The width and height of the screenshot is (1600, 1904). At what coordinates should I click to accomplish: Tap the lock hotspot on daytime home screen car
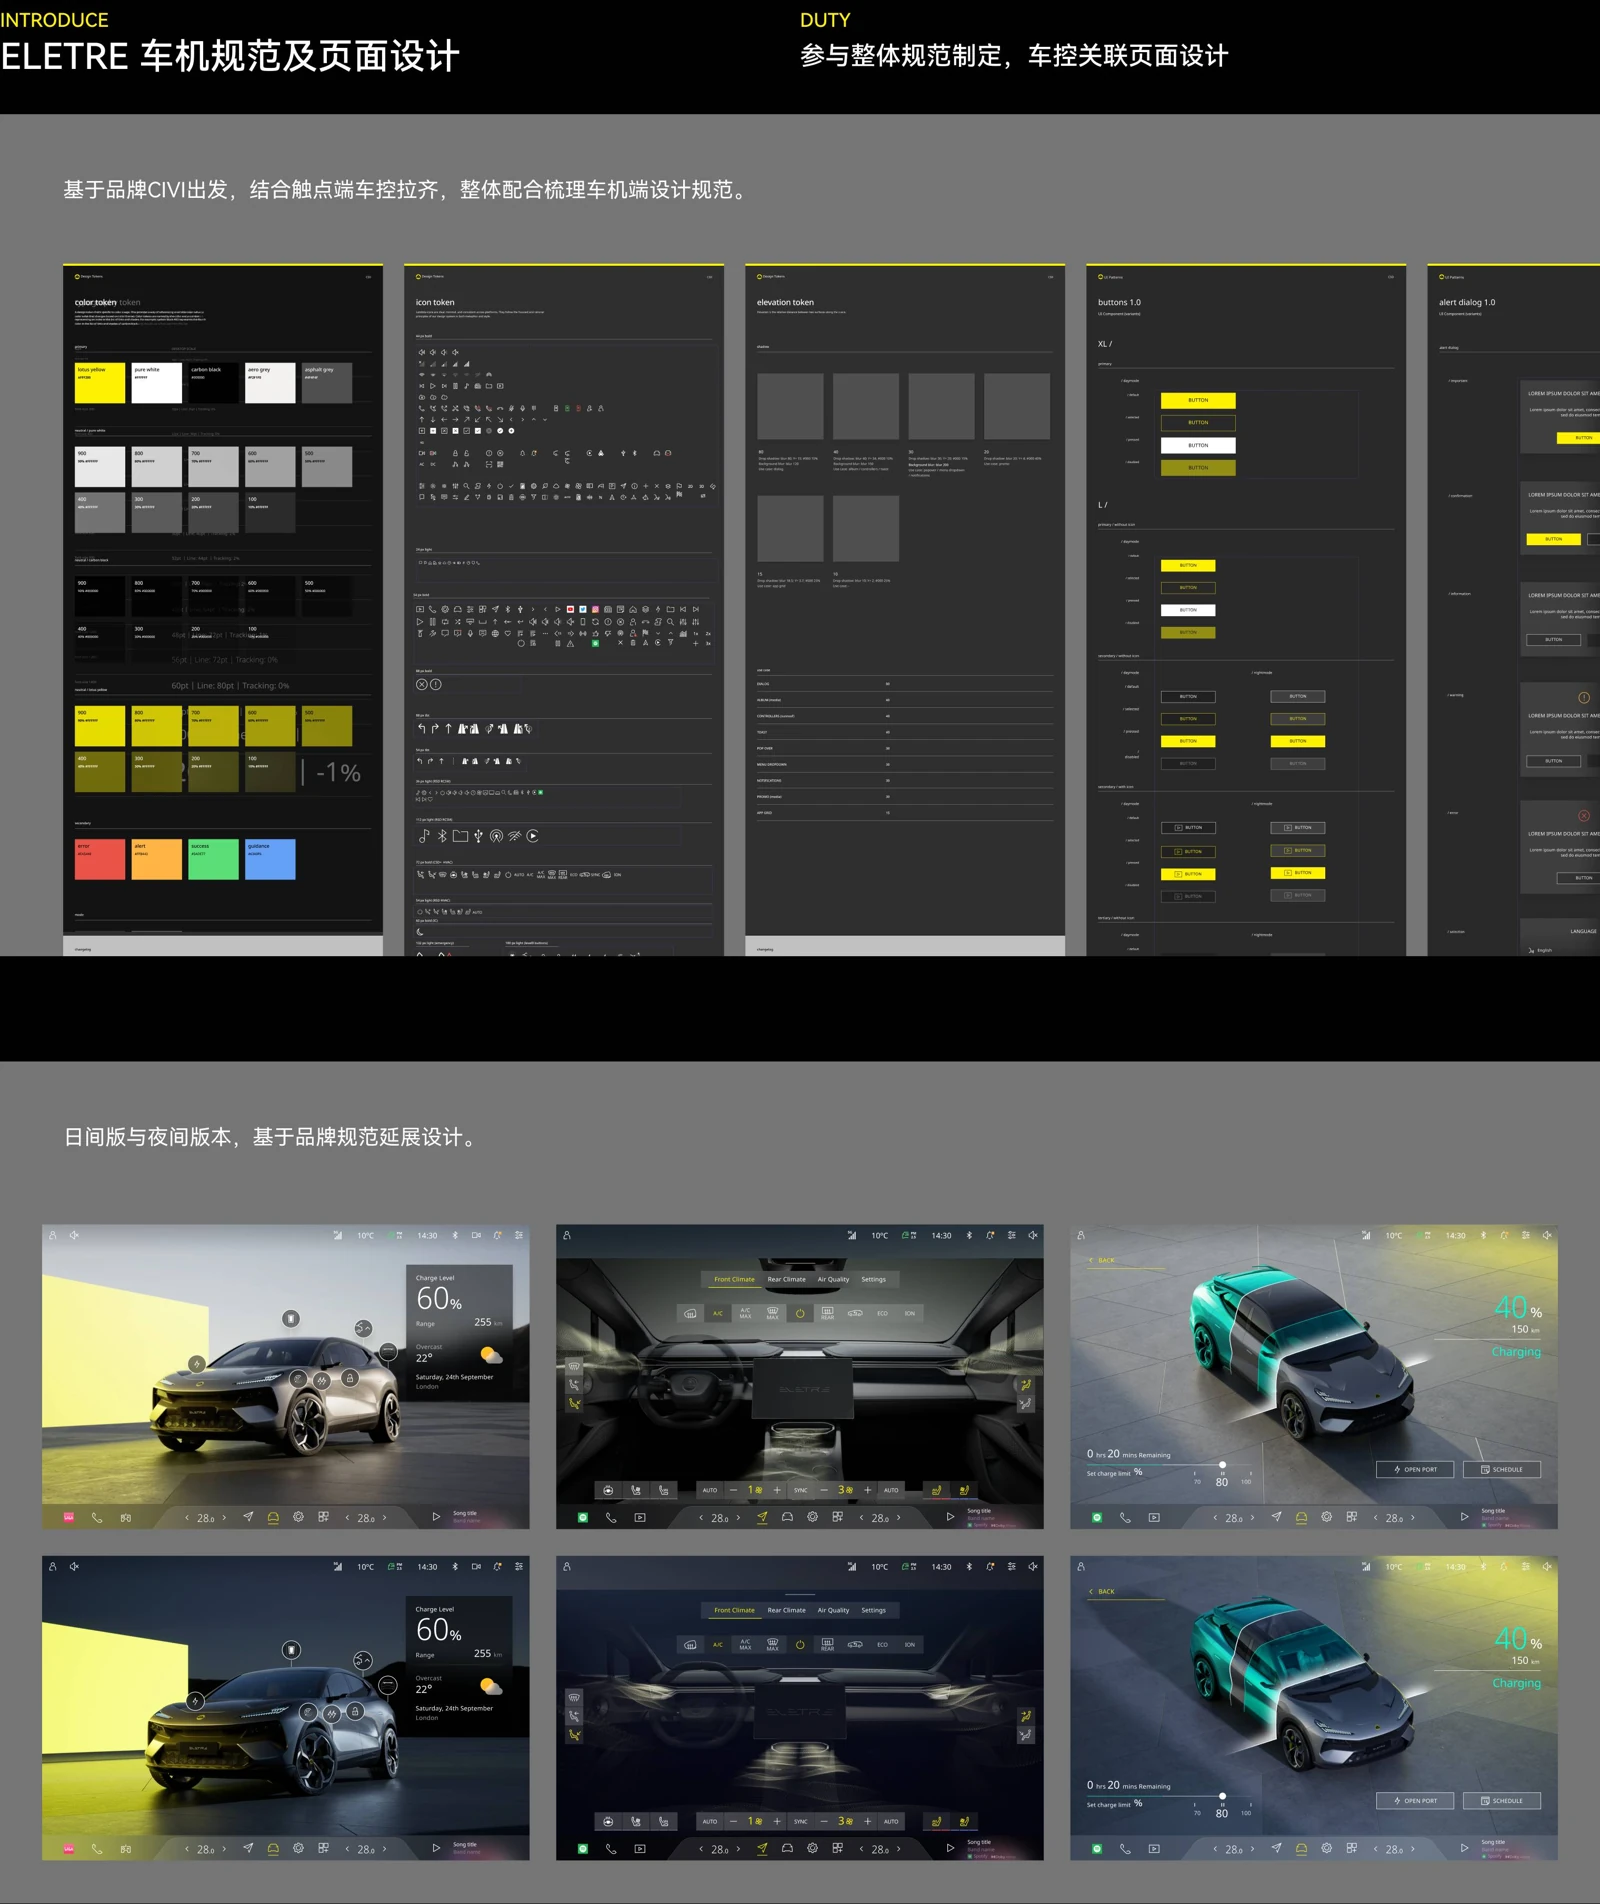pyautogui.click(x=350, y=1377)
